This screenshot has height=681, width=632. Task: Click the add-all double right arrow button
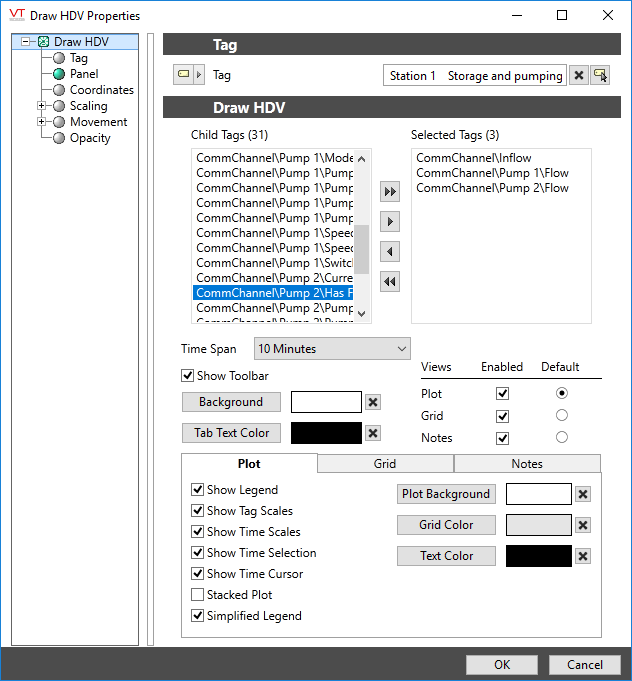[390, 191]
